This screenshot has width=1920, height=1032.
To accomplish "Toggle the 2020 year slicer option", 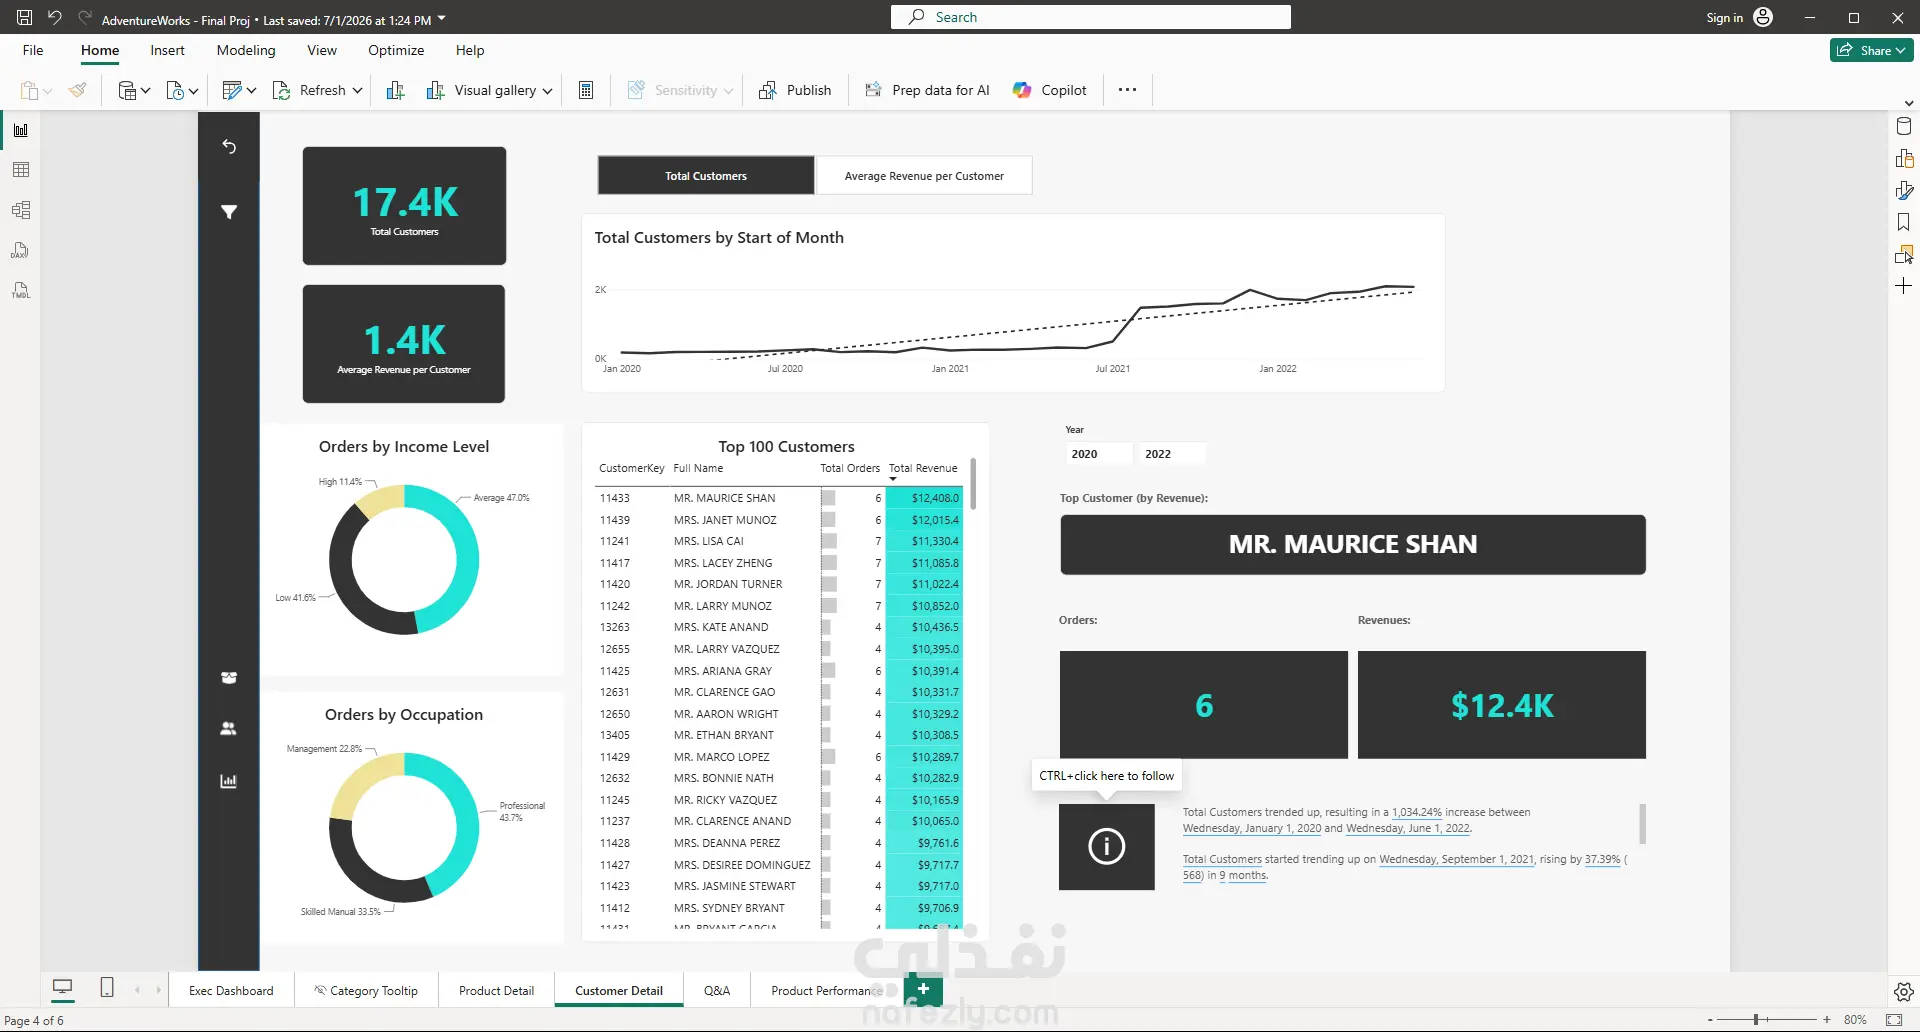I will [x=1096, y=454].
